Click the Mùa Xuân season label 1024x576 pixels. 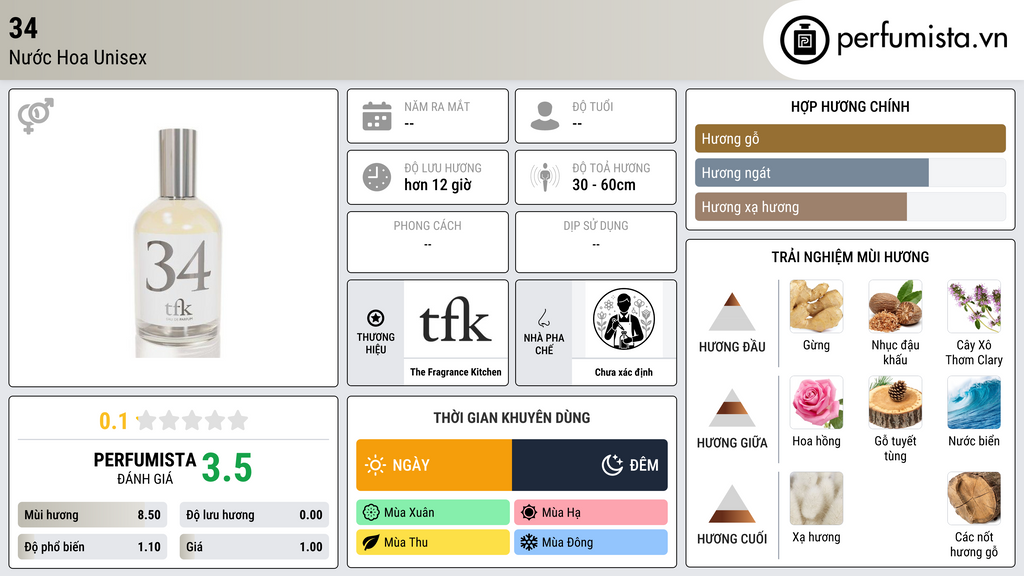(x=433, y=513)
